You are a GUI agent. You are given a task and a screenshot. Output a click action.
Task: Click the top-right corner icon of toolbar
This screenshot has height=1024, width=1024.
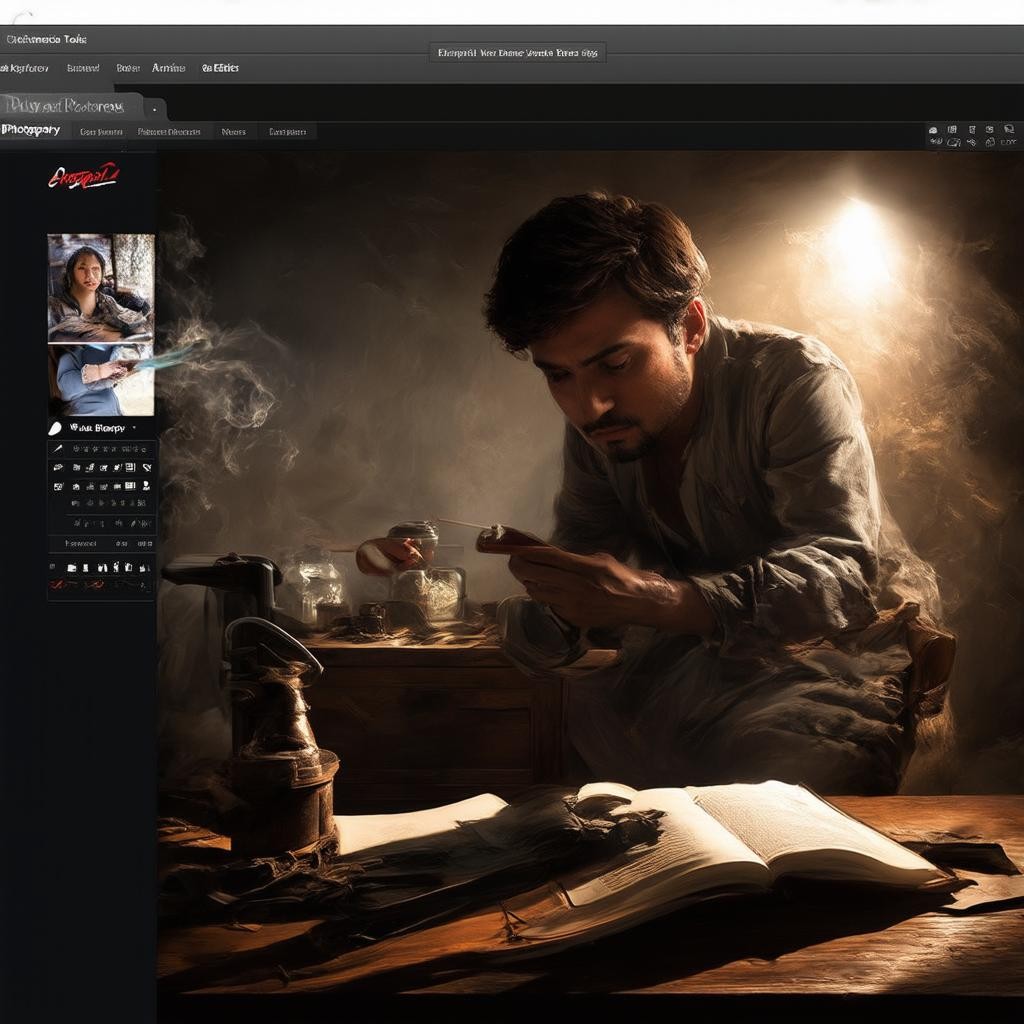(1007, 129)
